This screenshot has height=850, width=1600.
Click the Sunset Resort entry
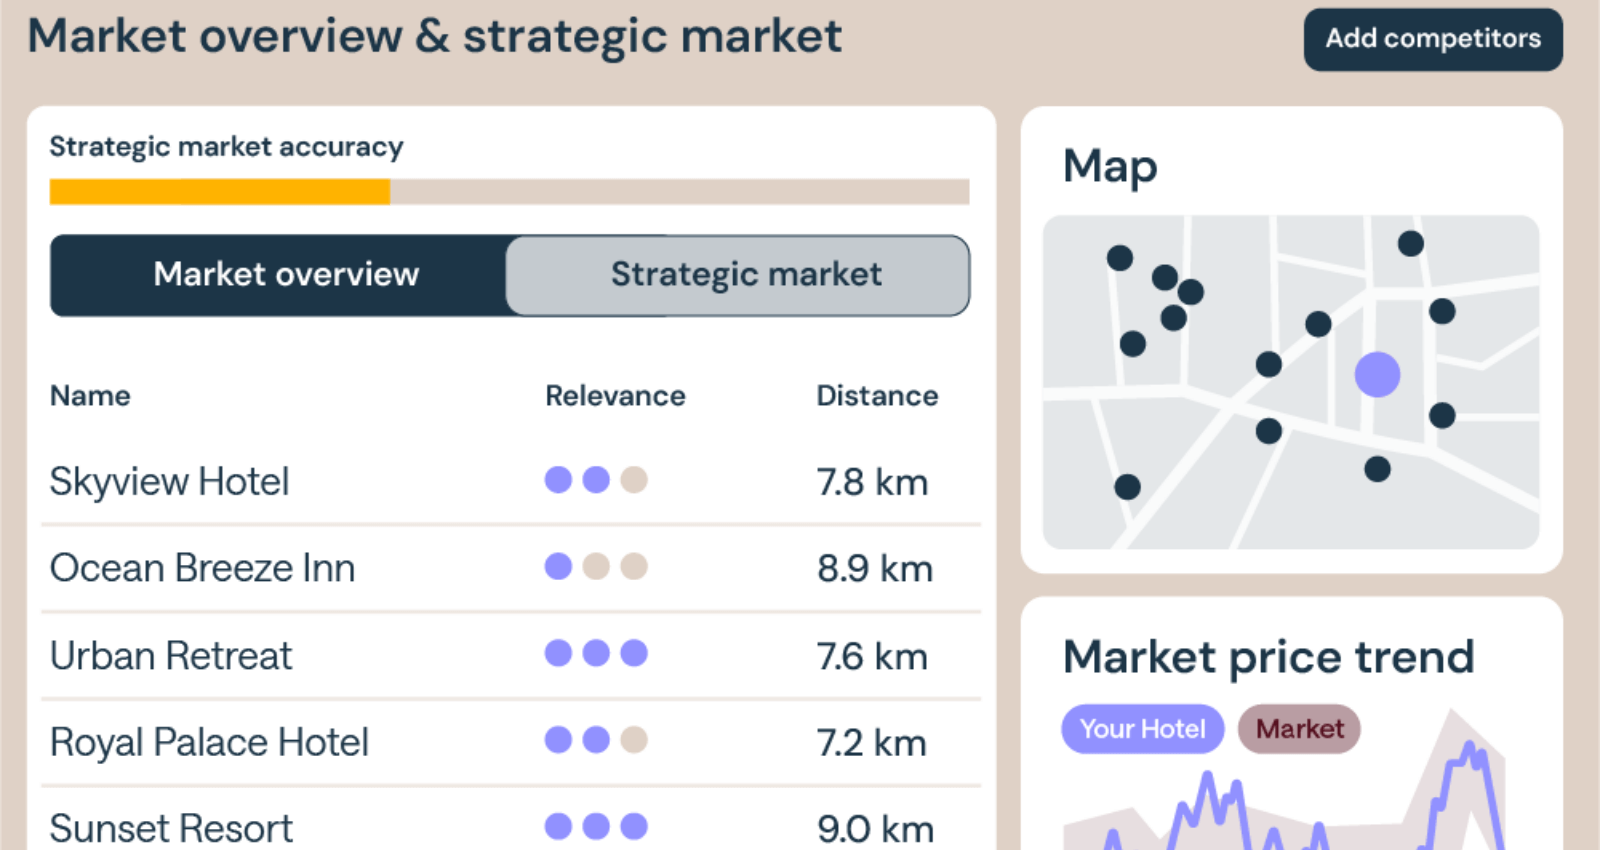[171, 828]
